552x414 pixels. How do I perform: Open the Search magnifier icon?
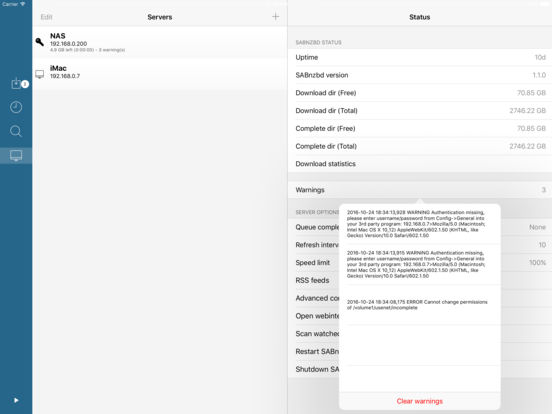pos(16,131)
